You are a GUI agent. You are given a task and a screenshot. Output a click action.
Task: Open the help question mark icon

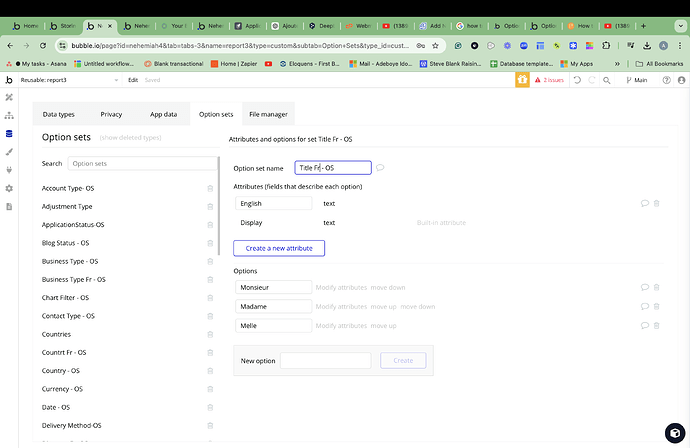(667, 80)
